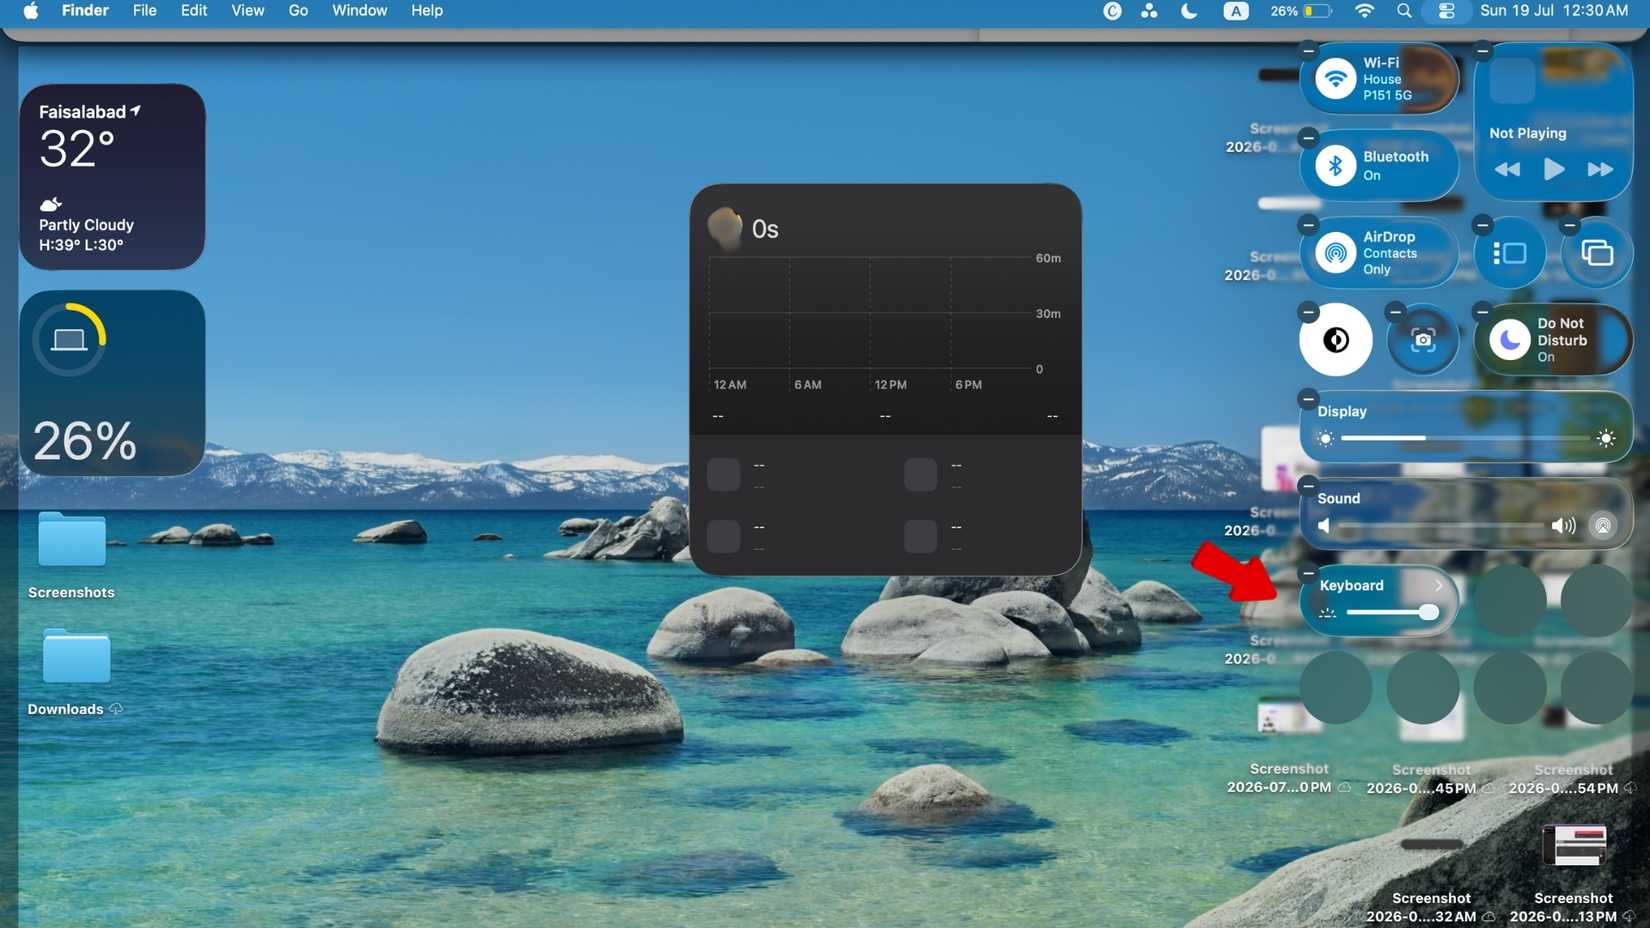
Task: Open the Window menu
Action: (359, 11)
